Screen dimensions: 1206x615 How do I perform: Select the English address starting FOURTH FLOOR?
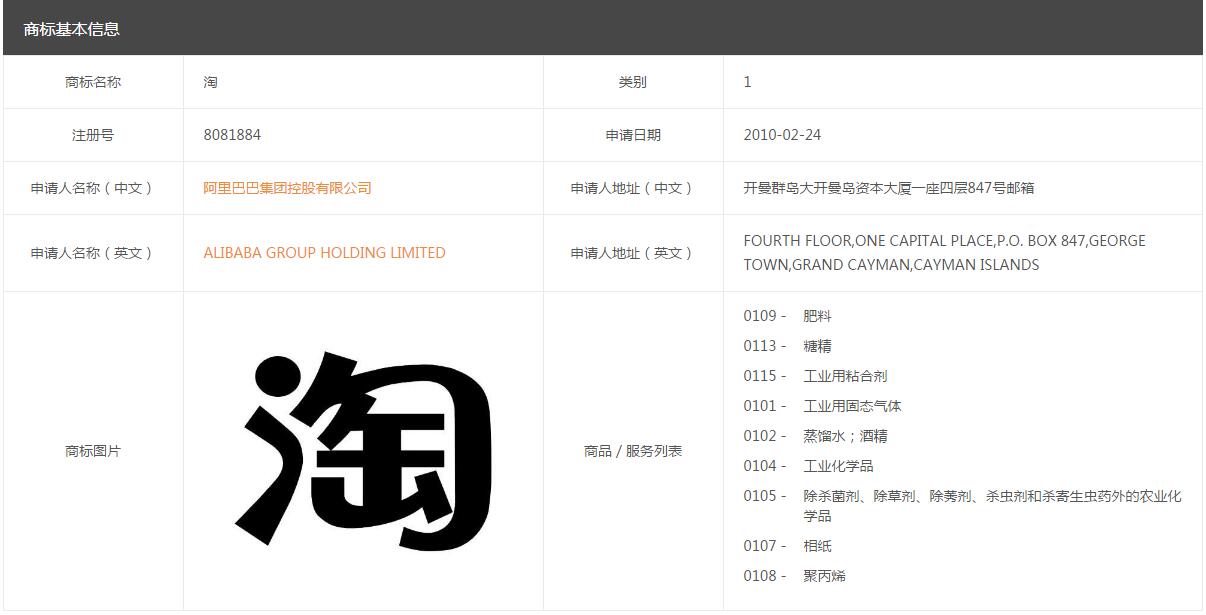point(945,253)
